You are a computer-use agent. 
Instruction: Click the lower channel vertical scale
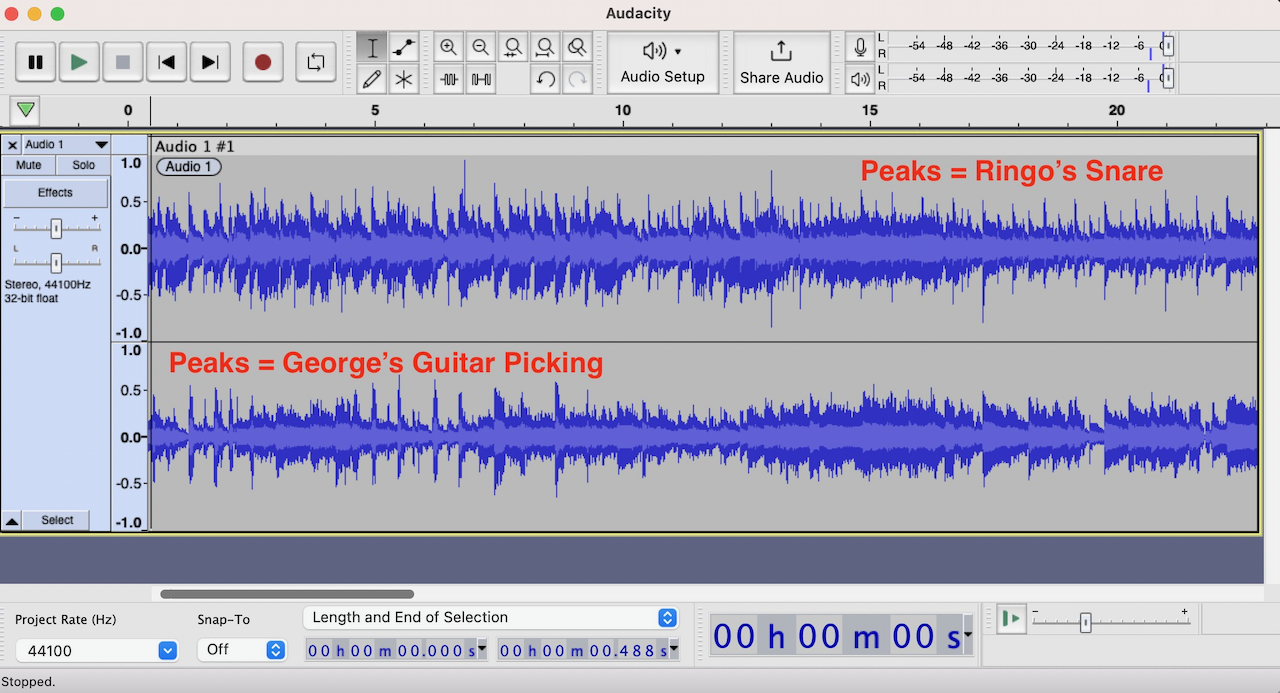click(x=130, y=437)
